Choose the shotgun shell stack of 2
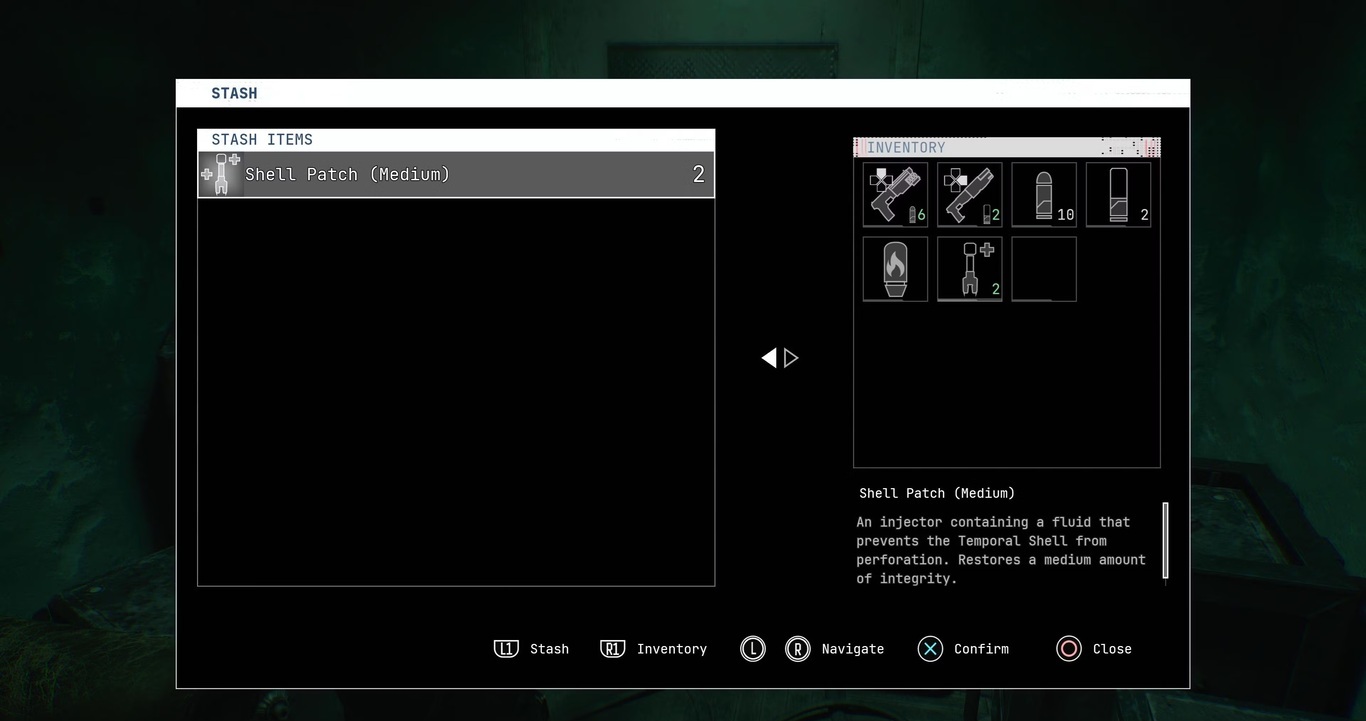This screenshot has width=1366, height=721. [1117, 195]
